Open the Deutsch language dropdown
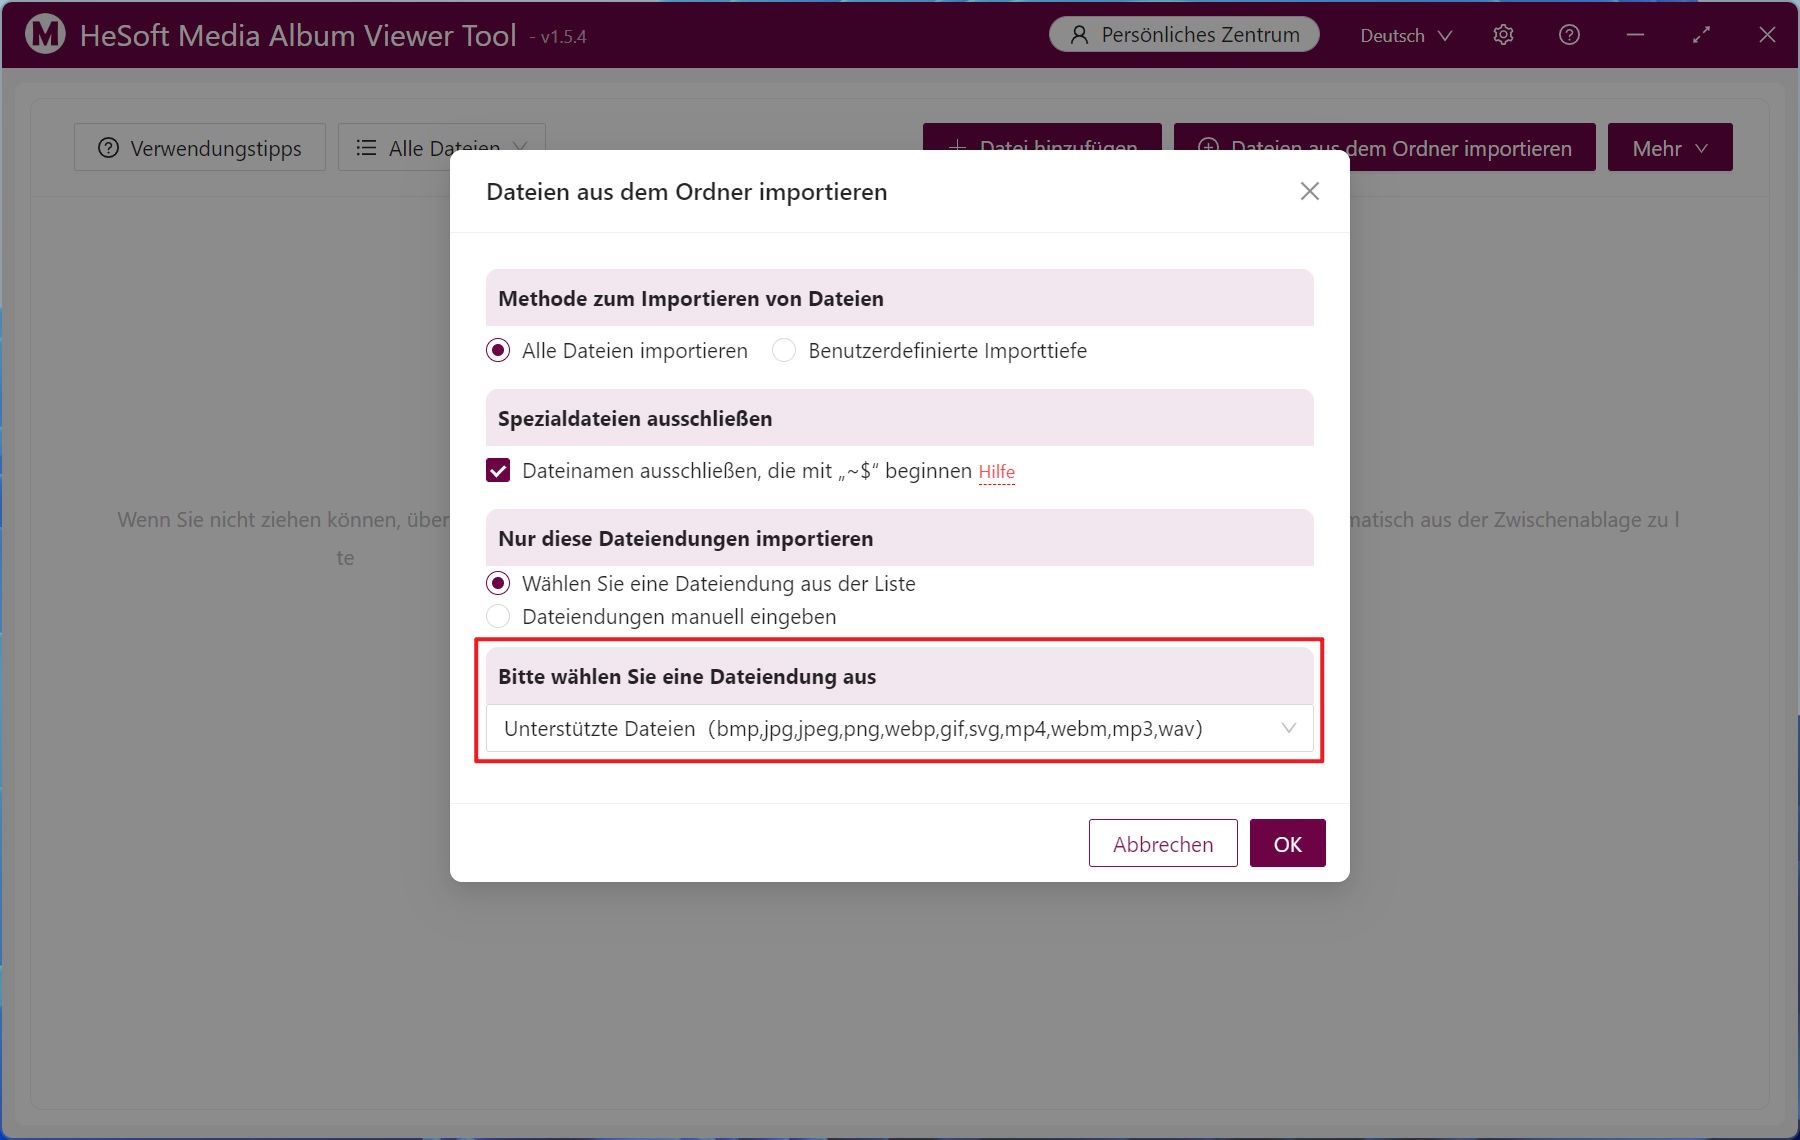This screenshot has height=1140, width=1800. pyautogui.click(x=1405, y=35)
